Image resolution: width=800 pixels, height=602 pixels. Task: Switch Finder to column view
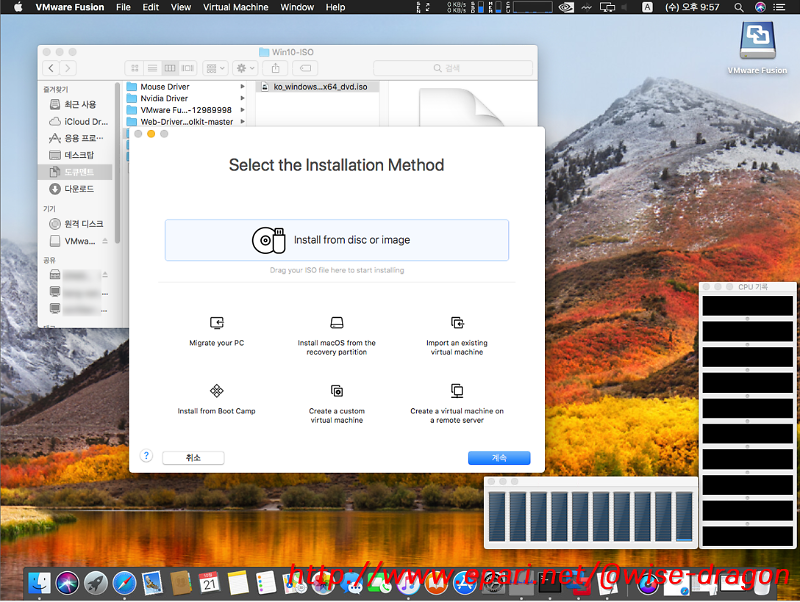[x=170, y=68]
